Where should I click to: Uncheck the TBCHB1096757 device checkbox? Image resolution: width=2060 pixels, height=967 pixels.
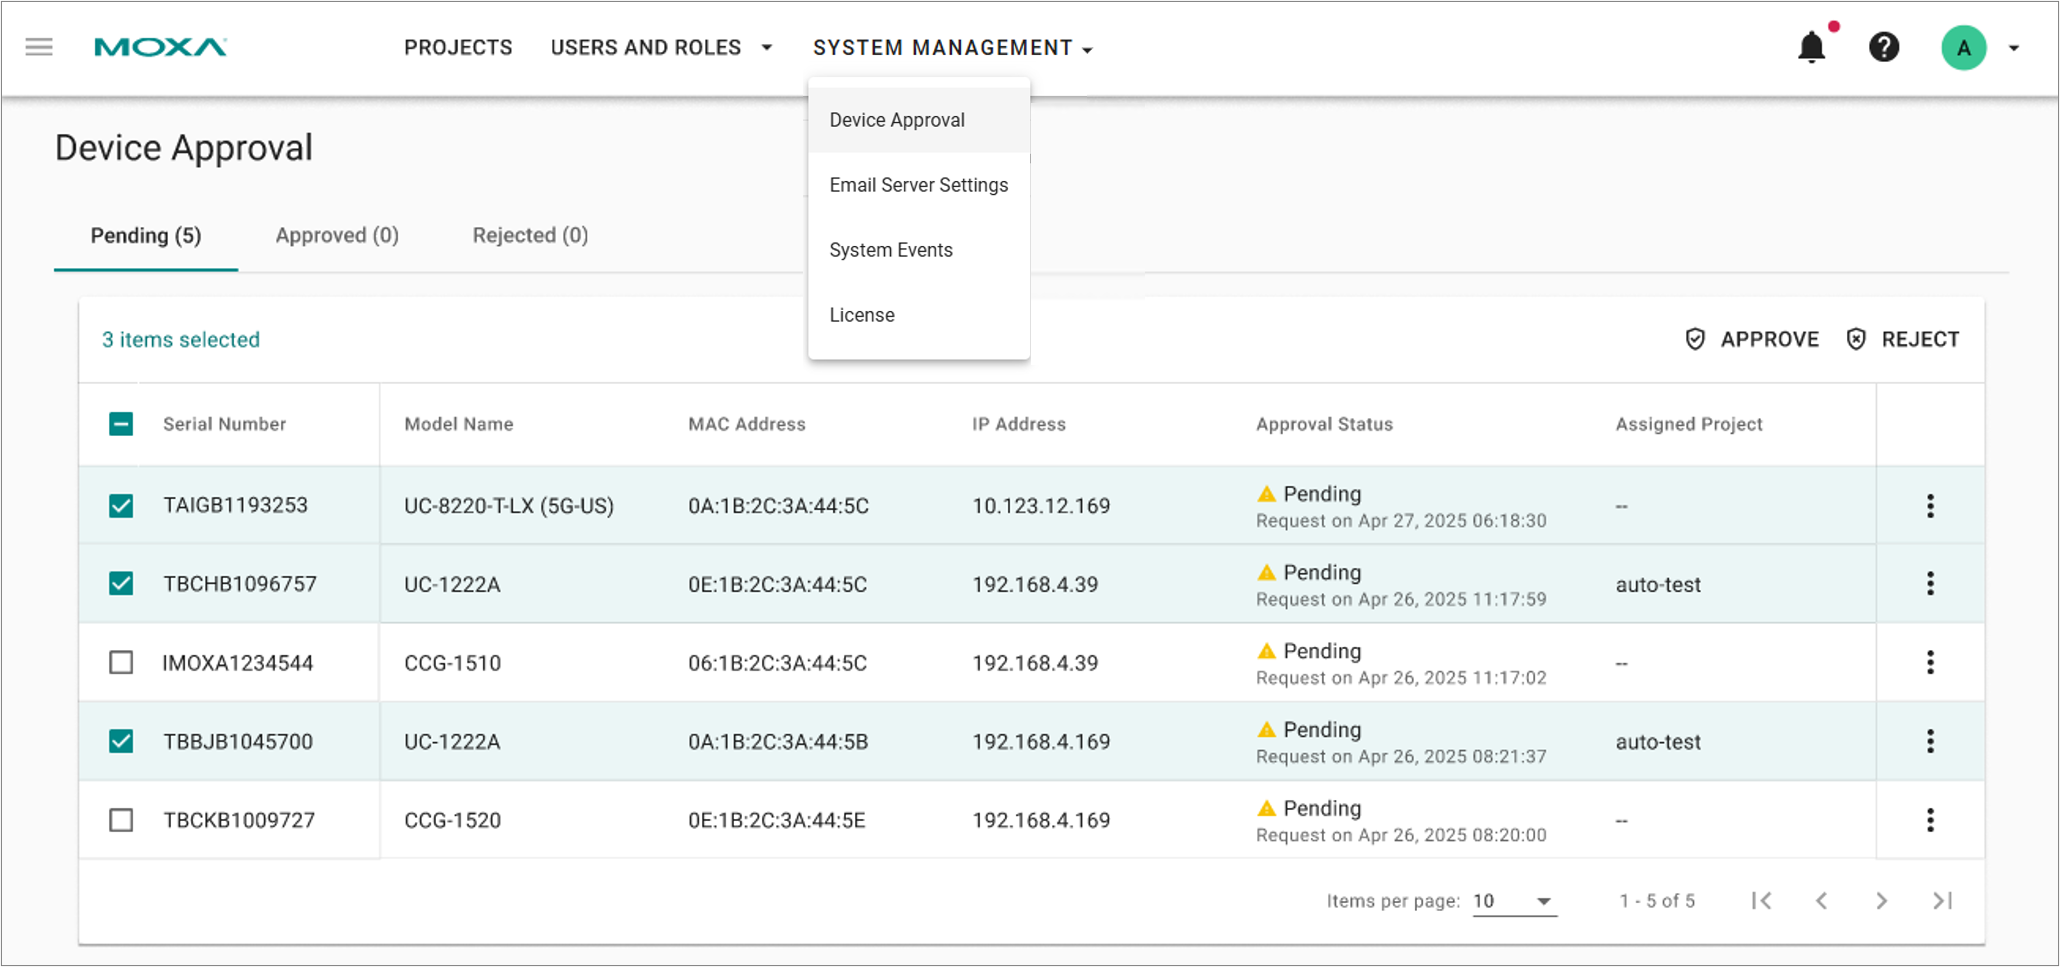121,584
